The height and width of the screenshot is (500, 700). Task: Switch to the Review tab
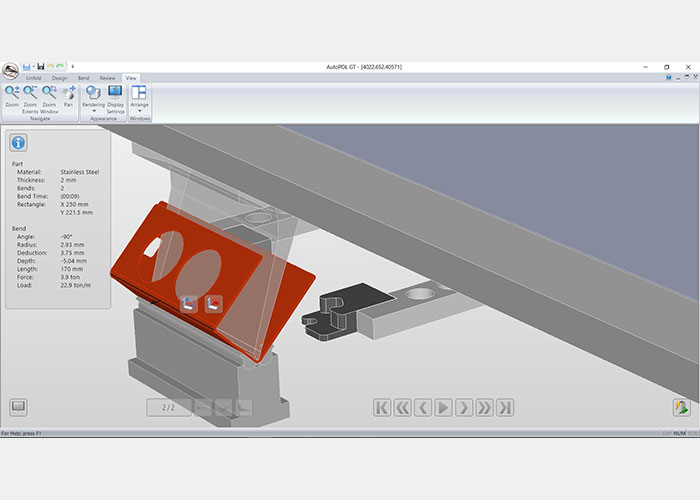click(x=107, y=77)
